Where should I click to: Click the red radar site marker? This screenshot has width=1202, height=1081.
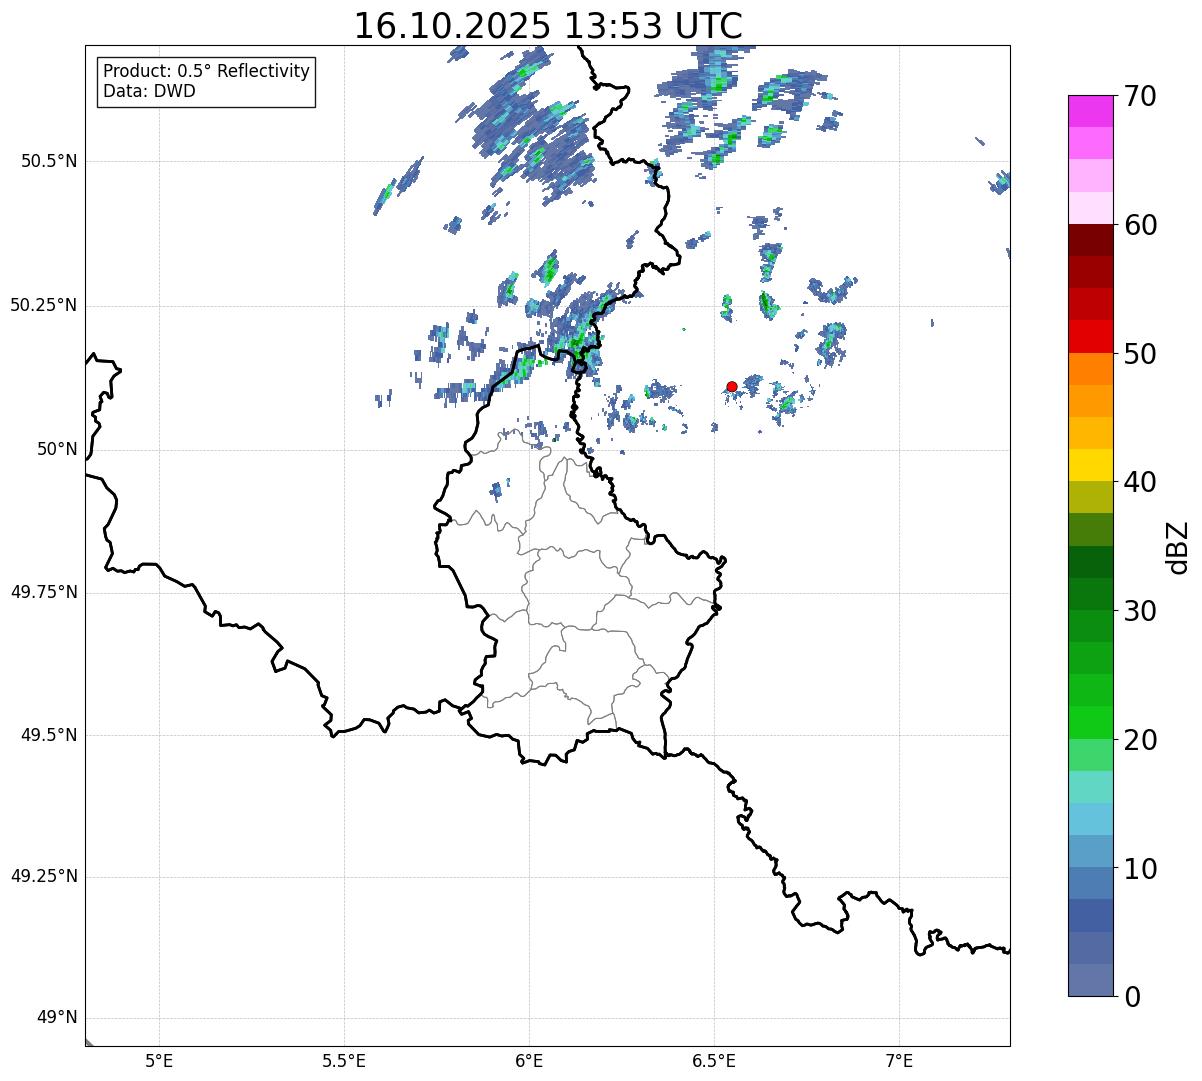pos(732,386)
